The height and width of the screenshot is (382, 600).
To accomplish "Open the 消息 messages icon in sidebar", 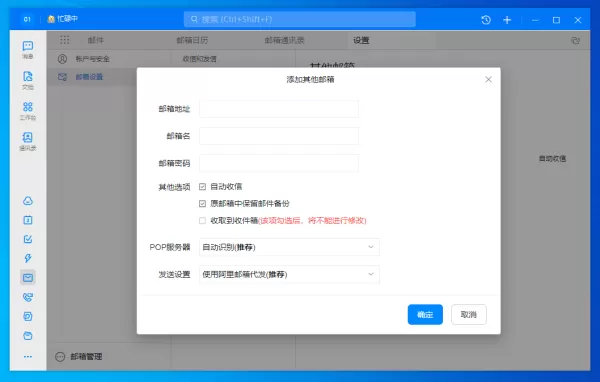I will tap(28, 50).
